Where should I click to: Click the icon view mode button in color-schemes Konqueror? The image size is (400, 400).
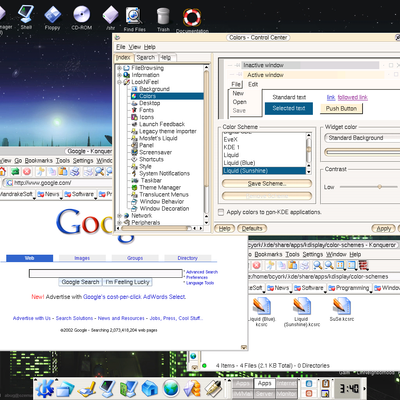[340, 265]
